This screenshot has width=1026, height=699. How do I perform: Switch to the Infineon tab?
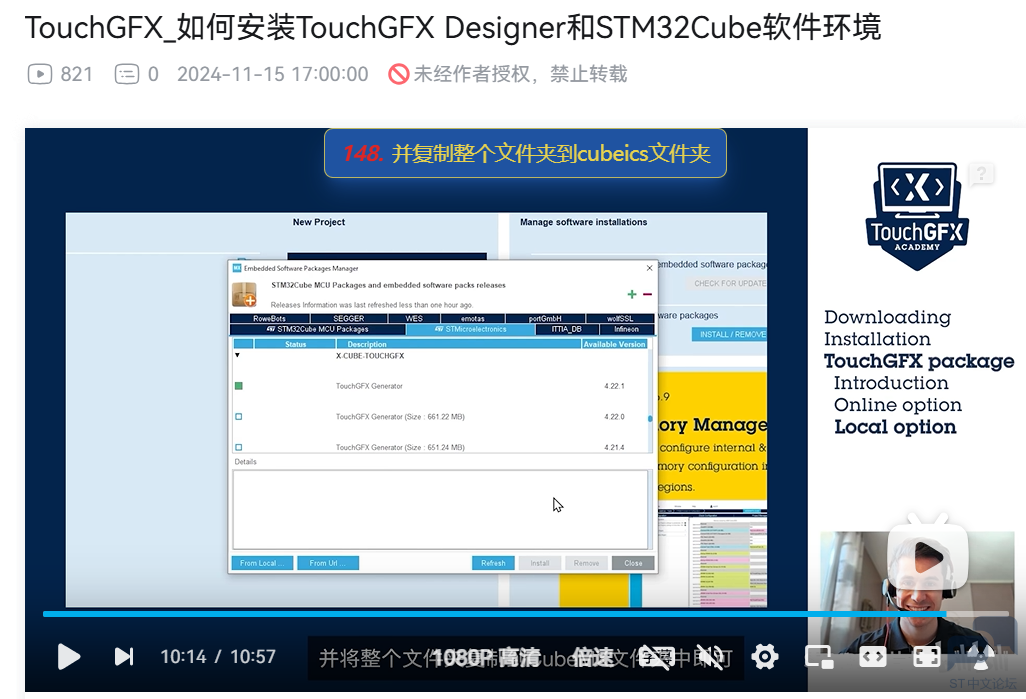626,329
